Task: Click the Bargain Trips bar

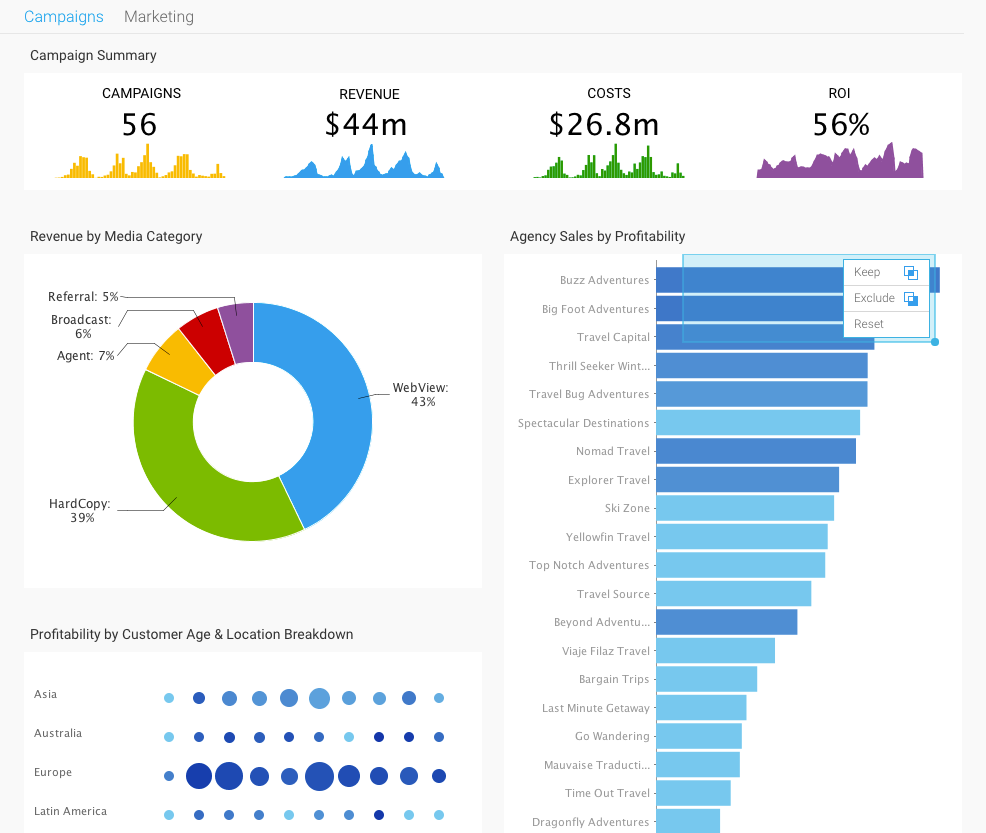Action: [706, 679]
